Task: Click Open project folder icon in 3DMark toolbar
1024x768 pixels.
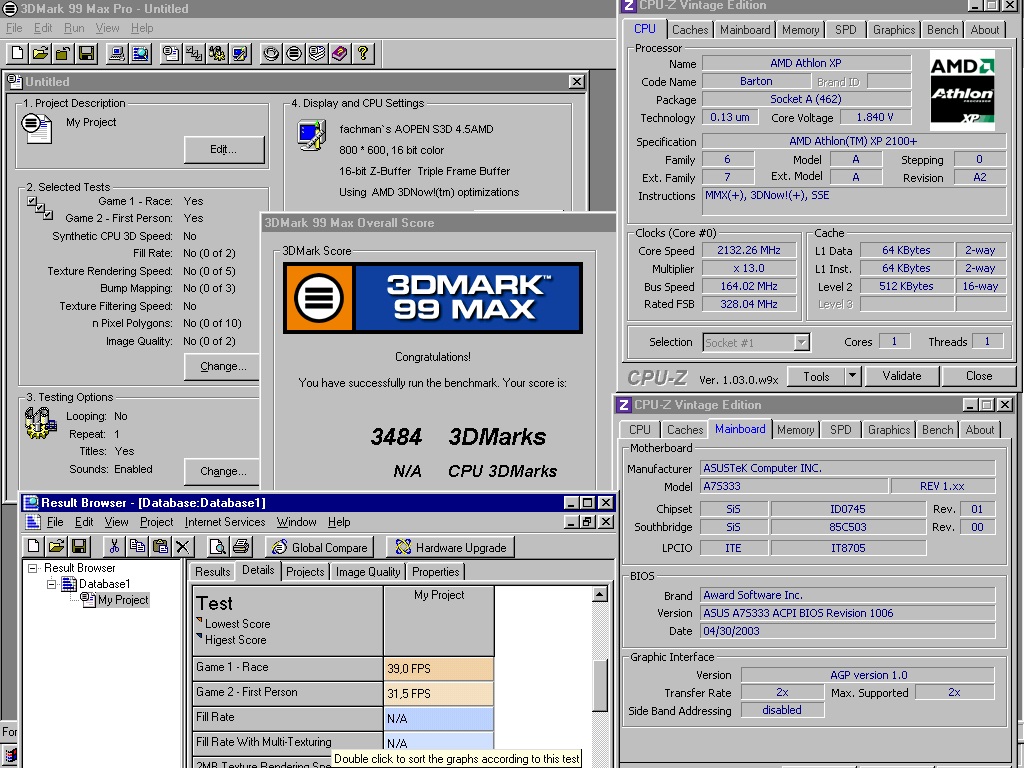Action: 40,54
